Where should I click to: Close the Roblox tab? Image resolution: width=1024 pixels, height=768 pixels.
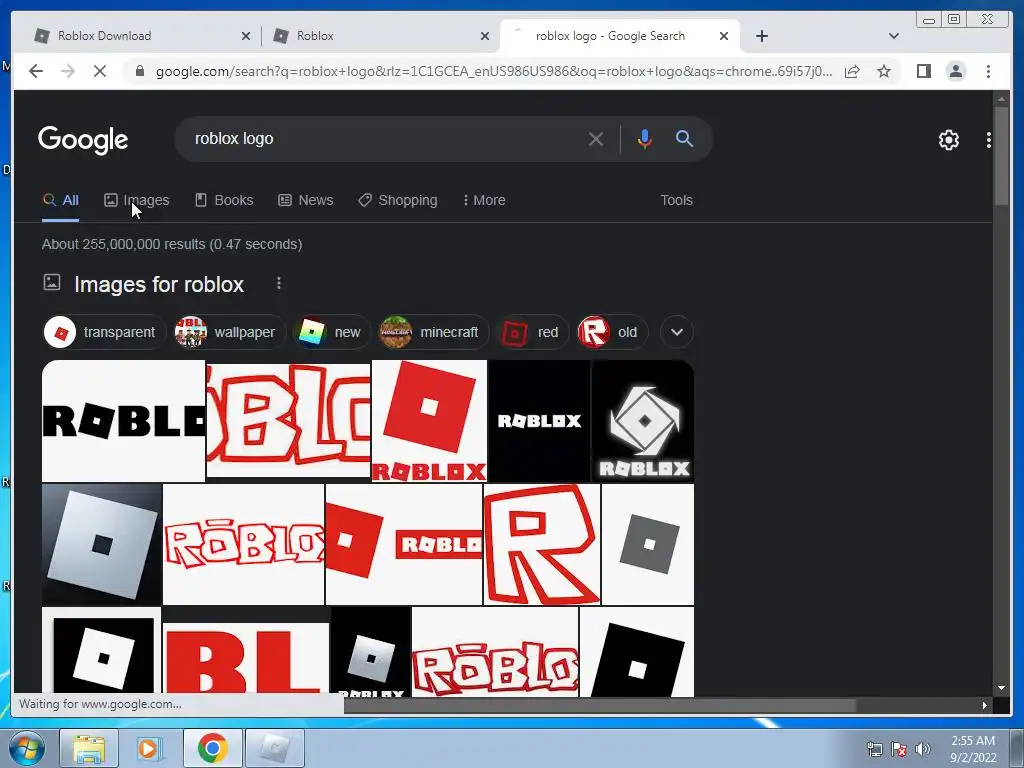485,36
